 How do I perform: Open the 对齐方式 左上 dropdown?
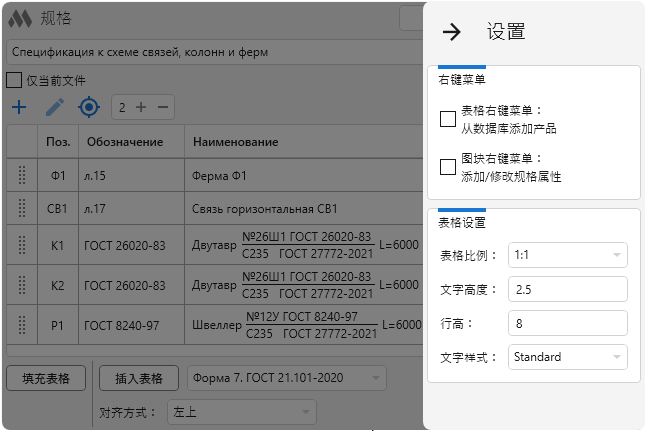pyautogui.click(x=240, y=411)
